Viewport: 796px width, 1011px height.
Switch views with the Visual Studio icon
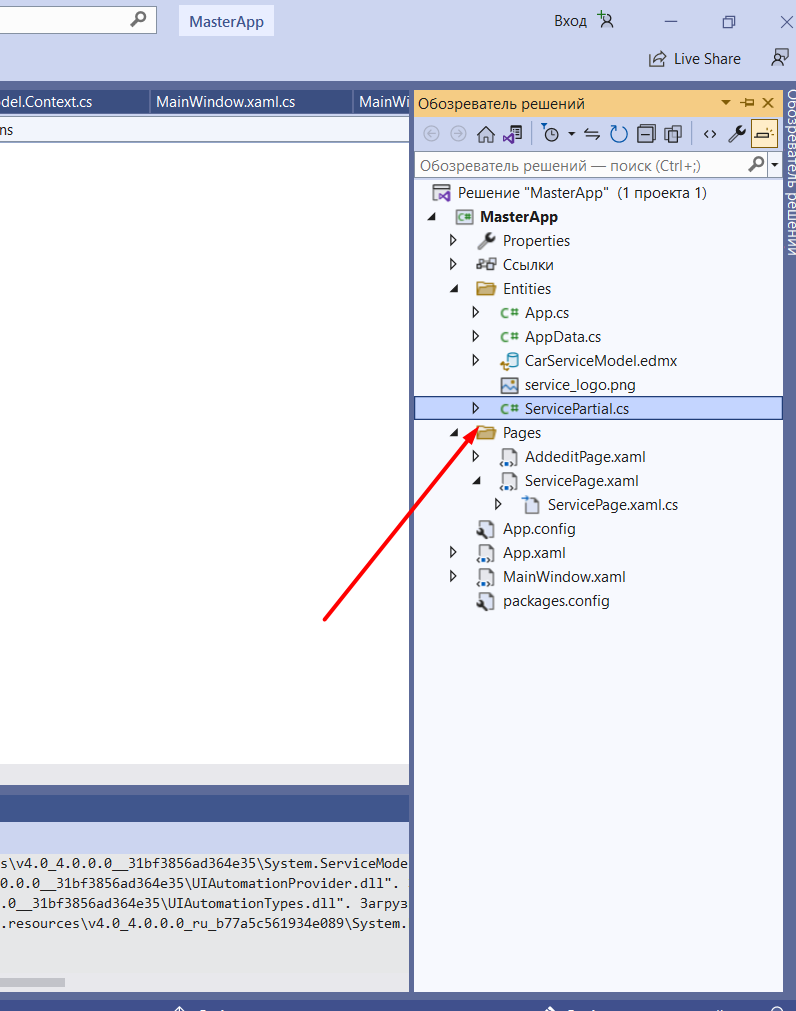click(512, 134)
